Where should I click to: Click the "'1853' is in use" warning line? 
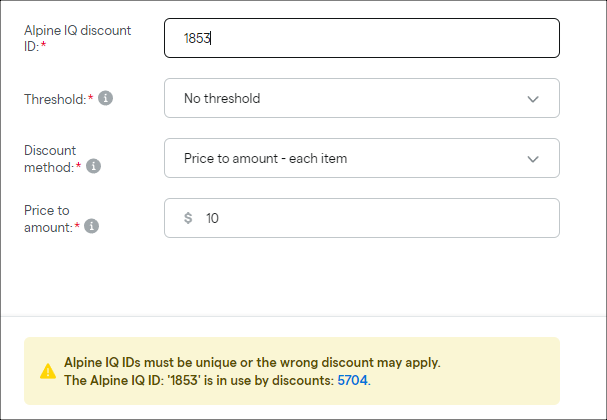(217, 380)
